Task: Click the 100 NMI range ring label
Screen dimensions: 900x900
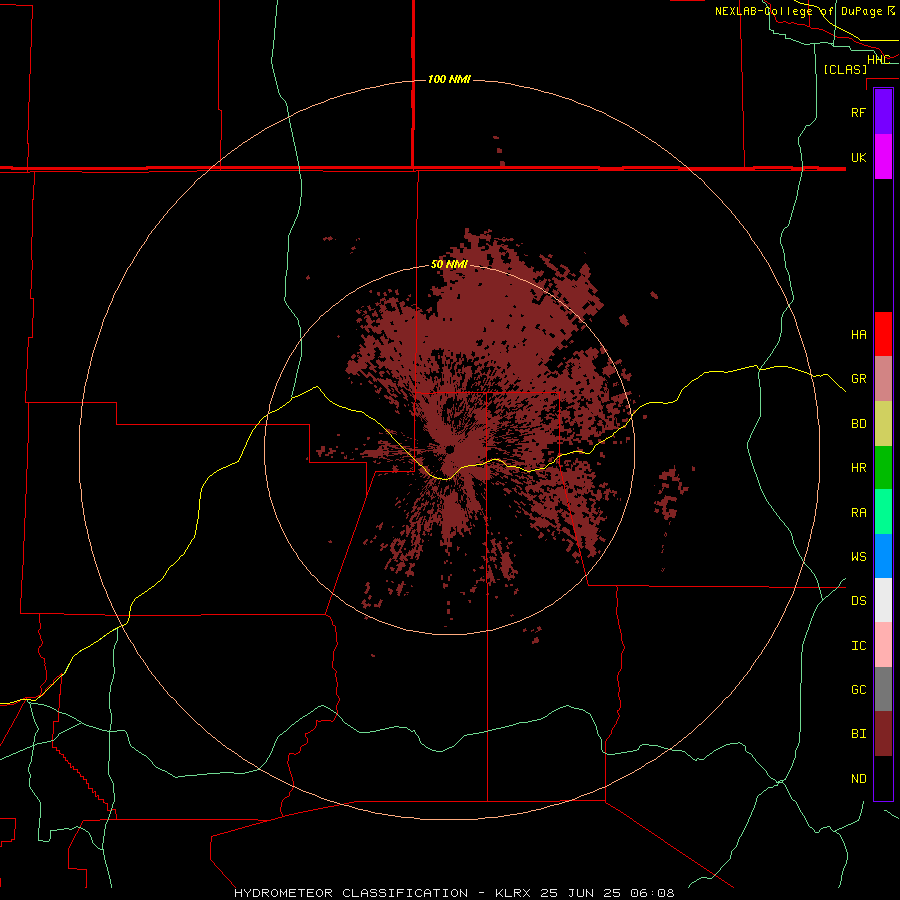Action: click(x=449, y=79)
